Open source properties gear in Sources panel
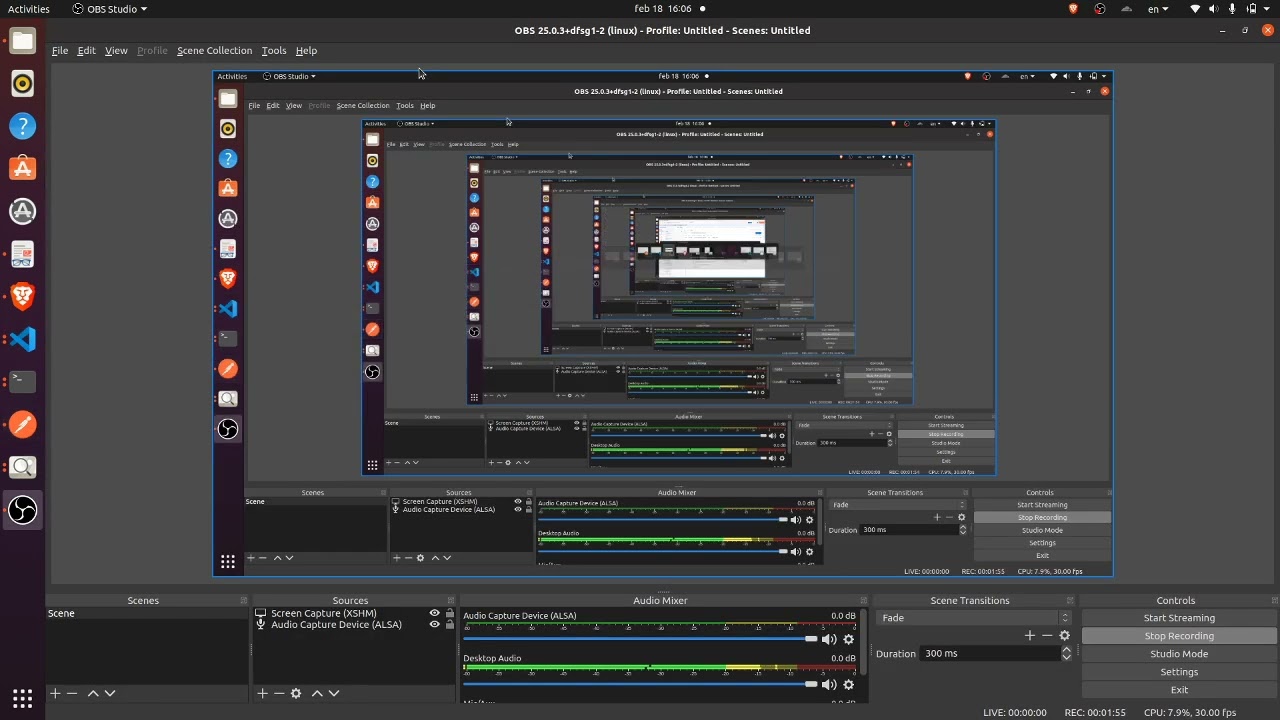 [296, 693]
